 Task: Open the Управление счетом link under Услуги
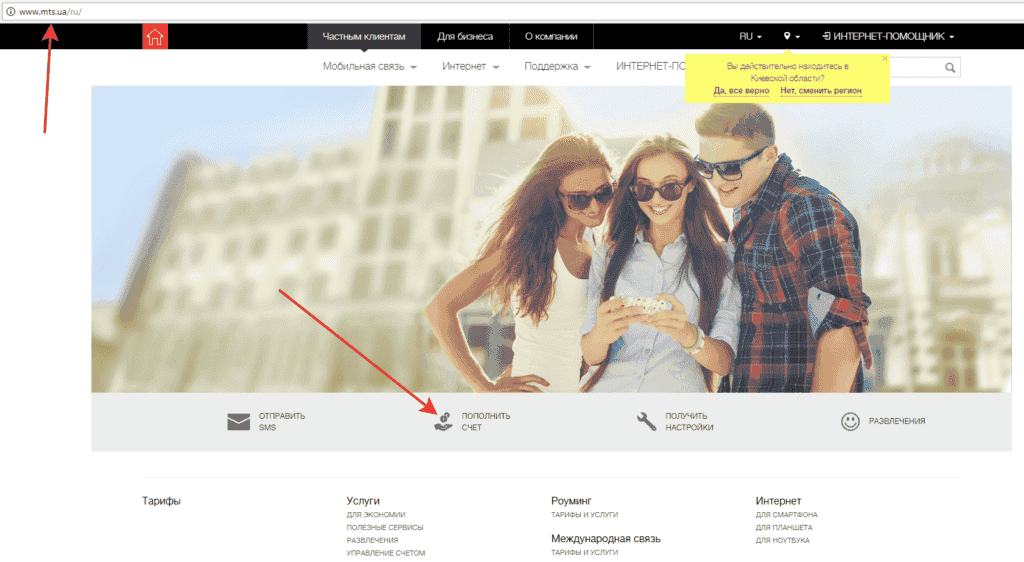[x=386, y=553]
